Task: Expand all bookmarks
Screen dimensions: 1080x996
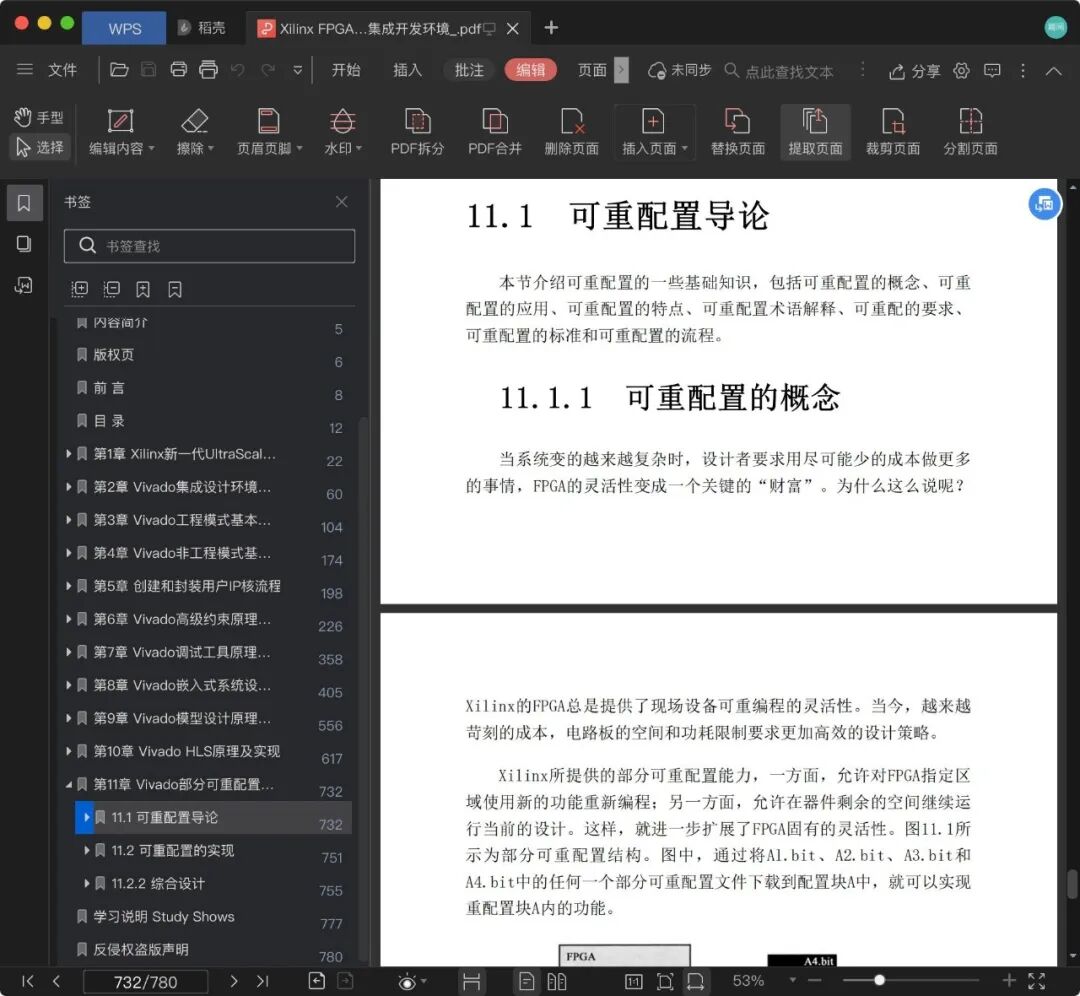Action: pyautogui.click(x=80, y=289)
